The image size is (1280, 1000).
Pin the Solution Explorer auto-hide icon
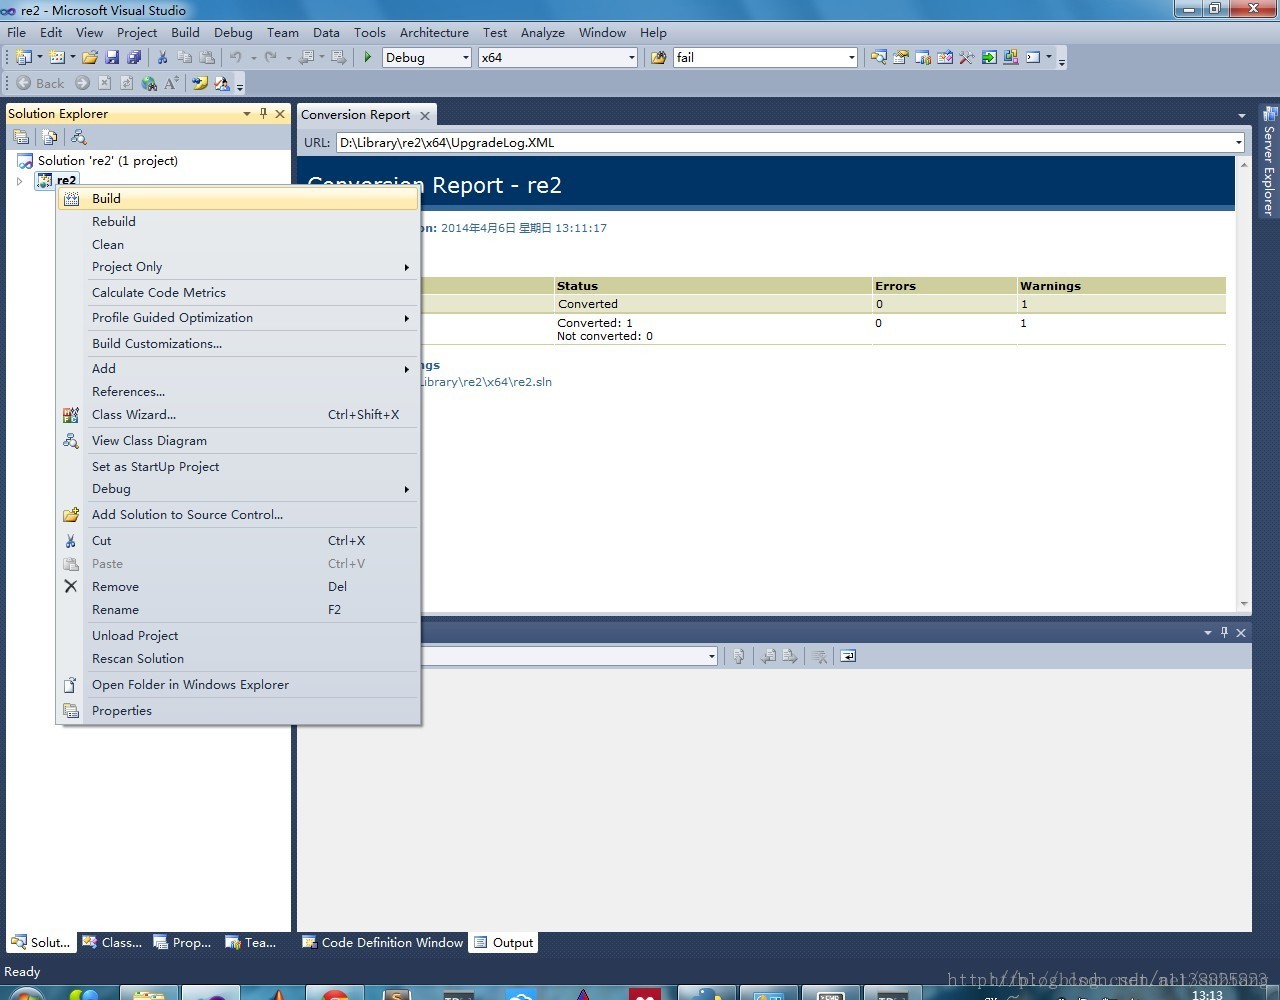[263, 113]
